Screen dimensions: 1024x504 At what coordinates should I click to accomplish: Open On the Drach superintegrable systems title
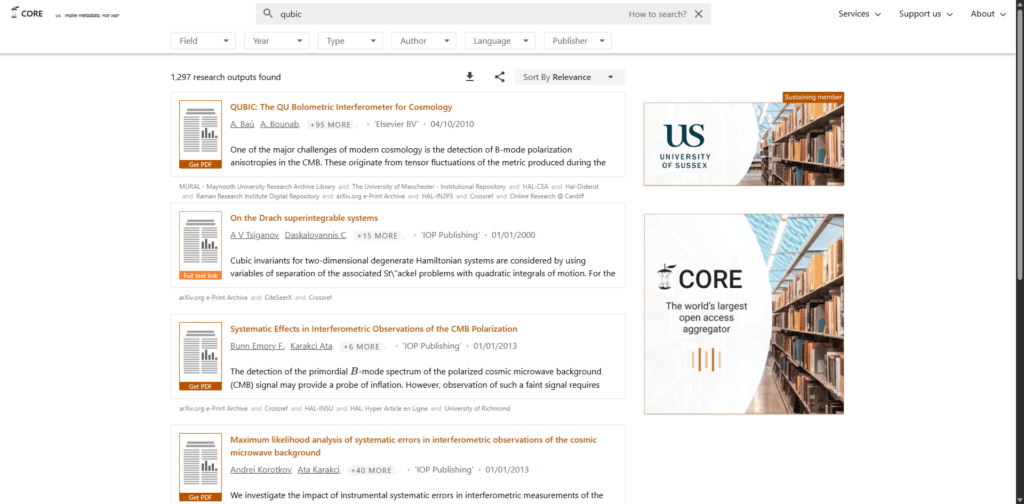pyautogui.click(x=304, y=218)
